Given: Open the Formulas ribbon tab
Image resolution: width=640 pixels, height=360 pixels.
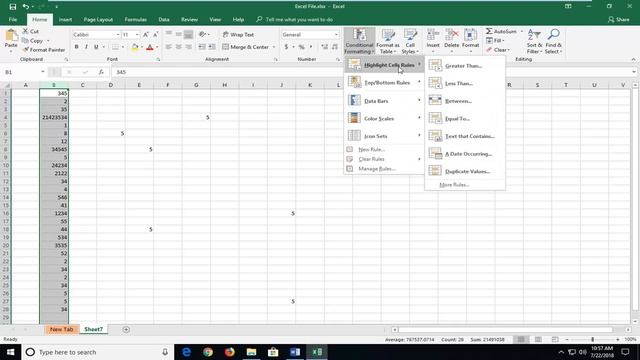Looking at the screenshot, I should [x=136, y=19].
